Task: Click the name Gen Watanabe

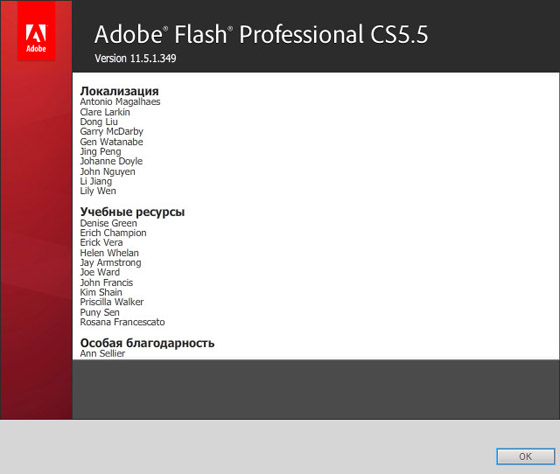Action: pyautogui.click(x=111, y=142)
